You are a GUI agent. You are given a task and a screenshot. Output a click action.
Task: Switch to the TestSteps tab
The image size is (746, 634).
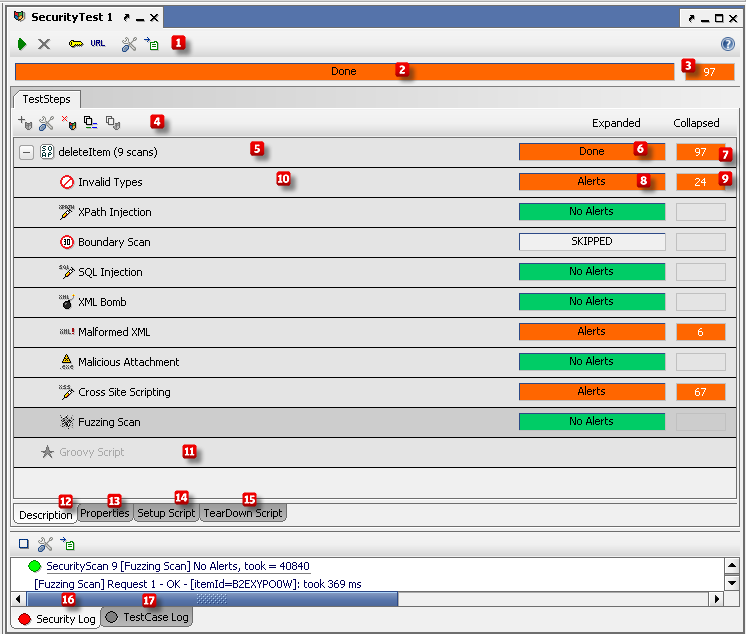coord(47,99)
